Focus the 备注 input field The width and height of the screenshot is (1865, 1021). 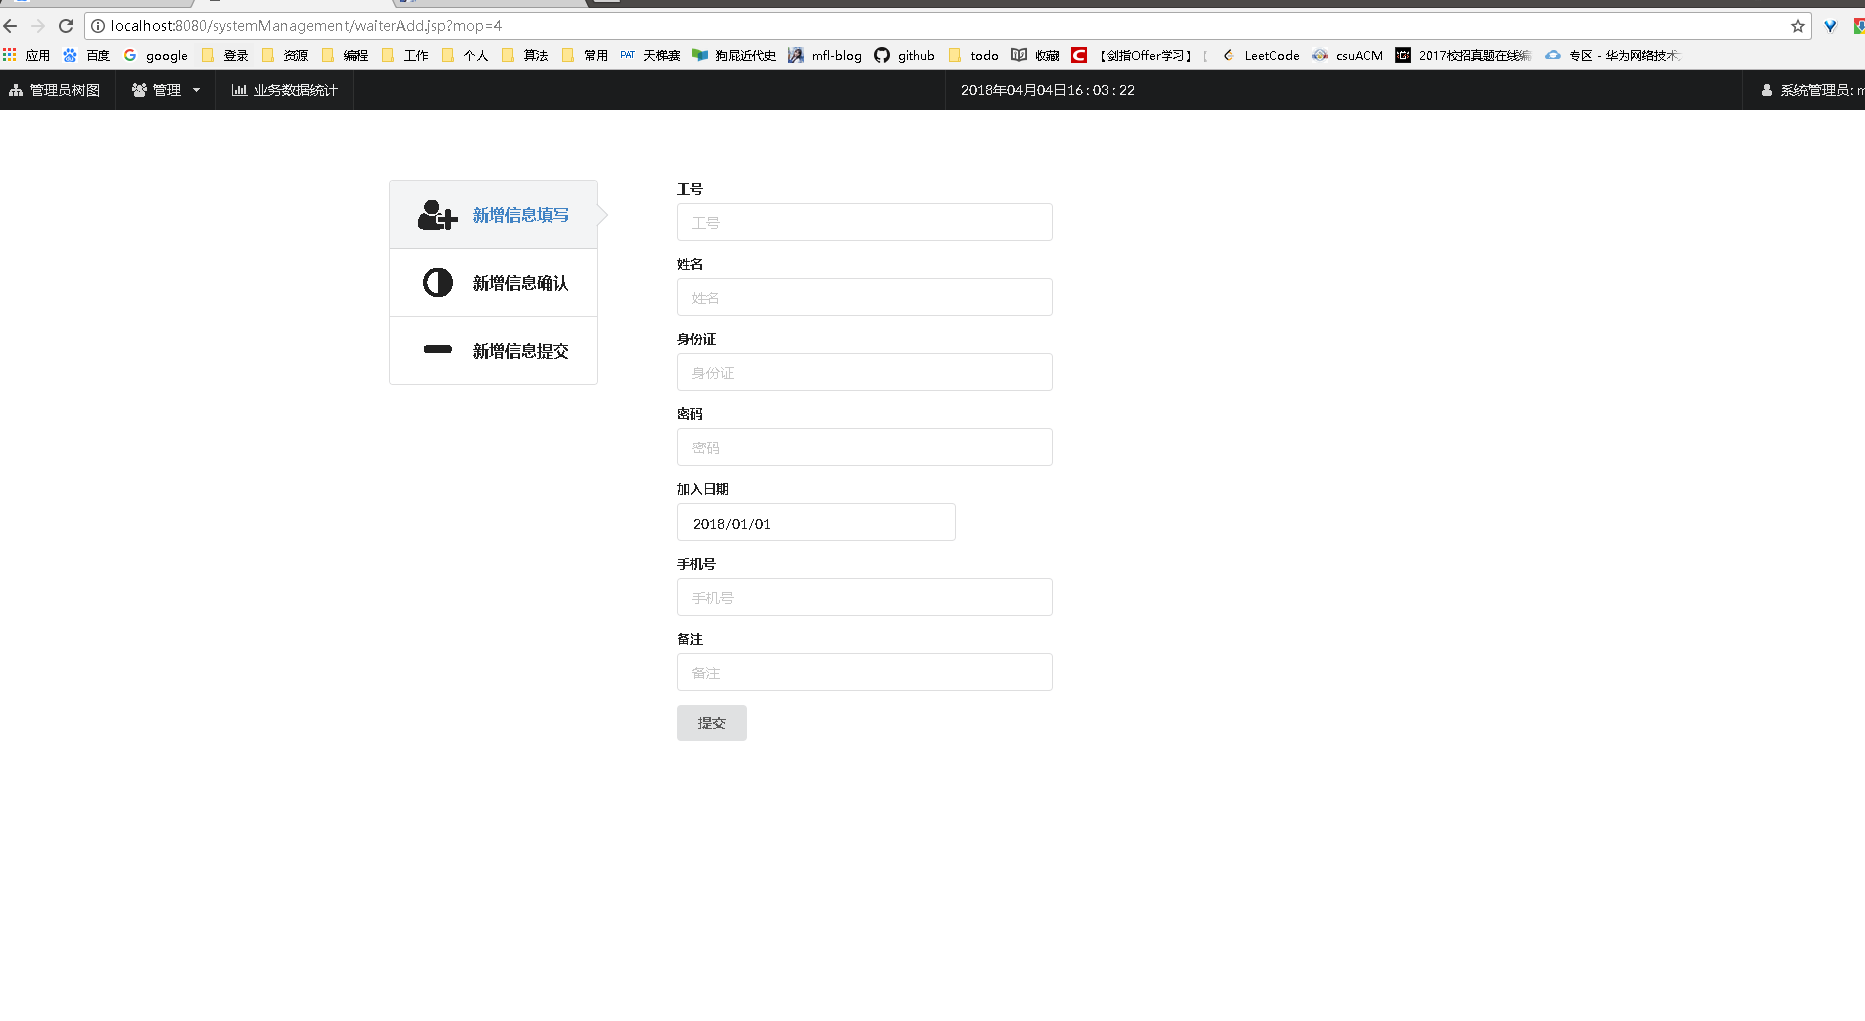865,672
